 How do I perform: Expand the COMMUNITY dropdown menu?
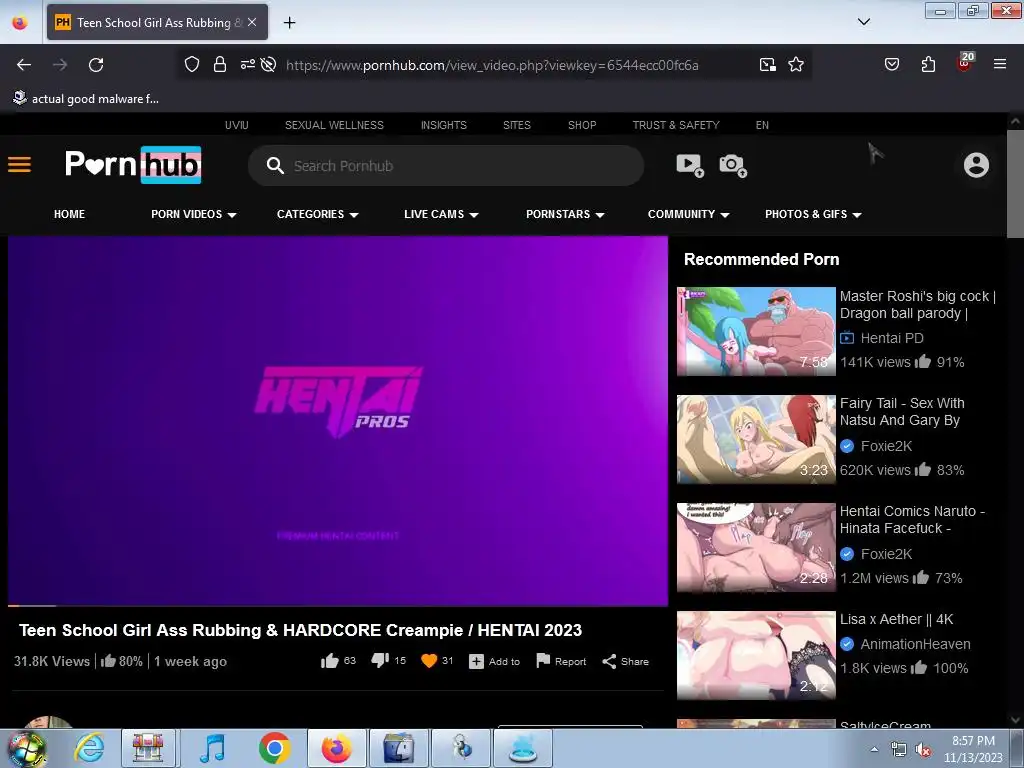688,214
